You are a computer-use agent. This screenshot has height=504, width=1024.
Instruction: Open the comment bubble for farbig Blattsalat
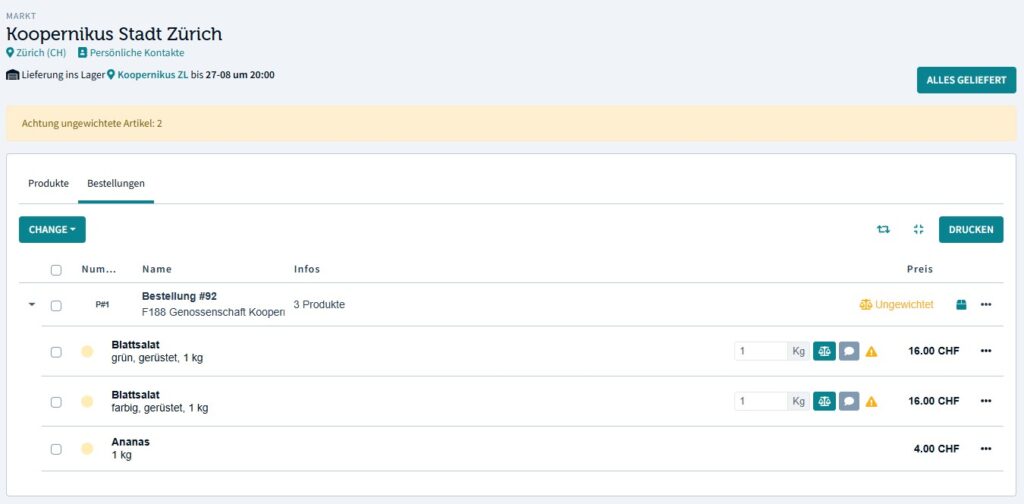[848, 401]
